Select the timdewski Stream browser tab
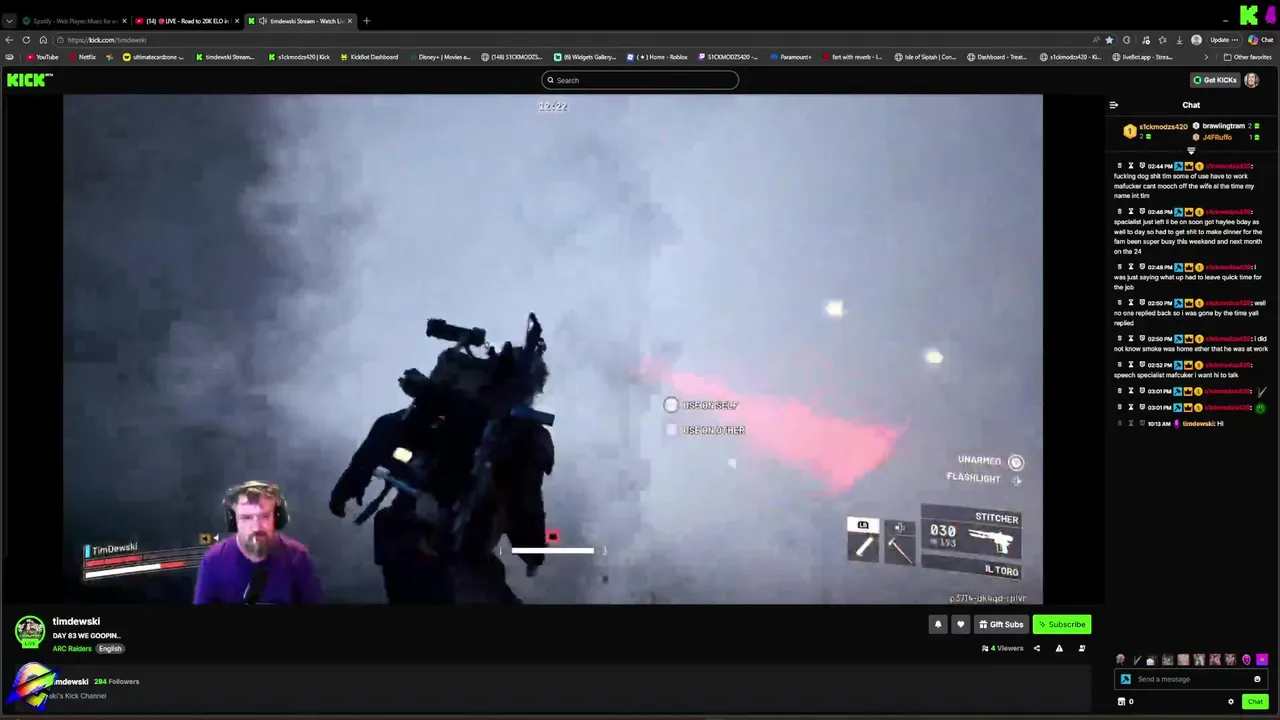The image size is (1280, 720). coord(300,21)
